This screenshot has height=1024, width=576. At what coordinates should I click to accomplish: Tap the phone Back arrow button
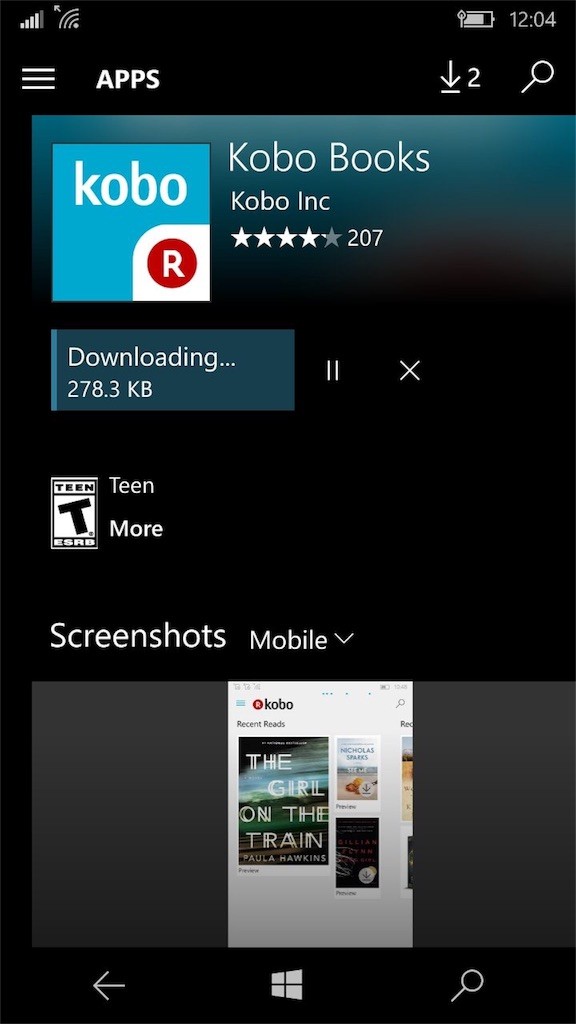[108, 985]
